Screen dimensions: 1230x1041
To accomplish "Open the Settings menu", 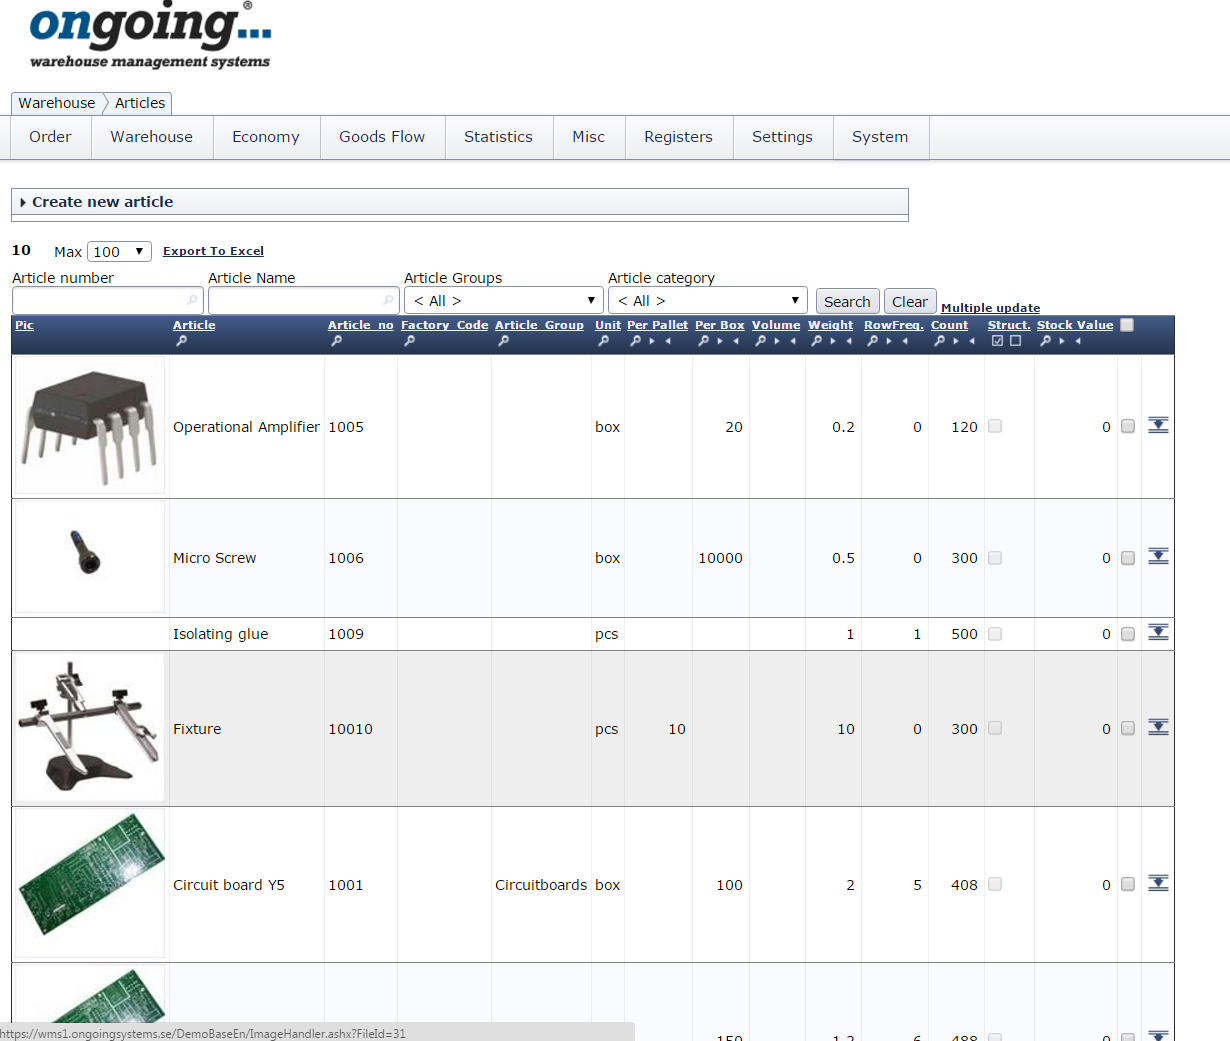I will 782,137.
